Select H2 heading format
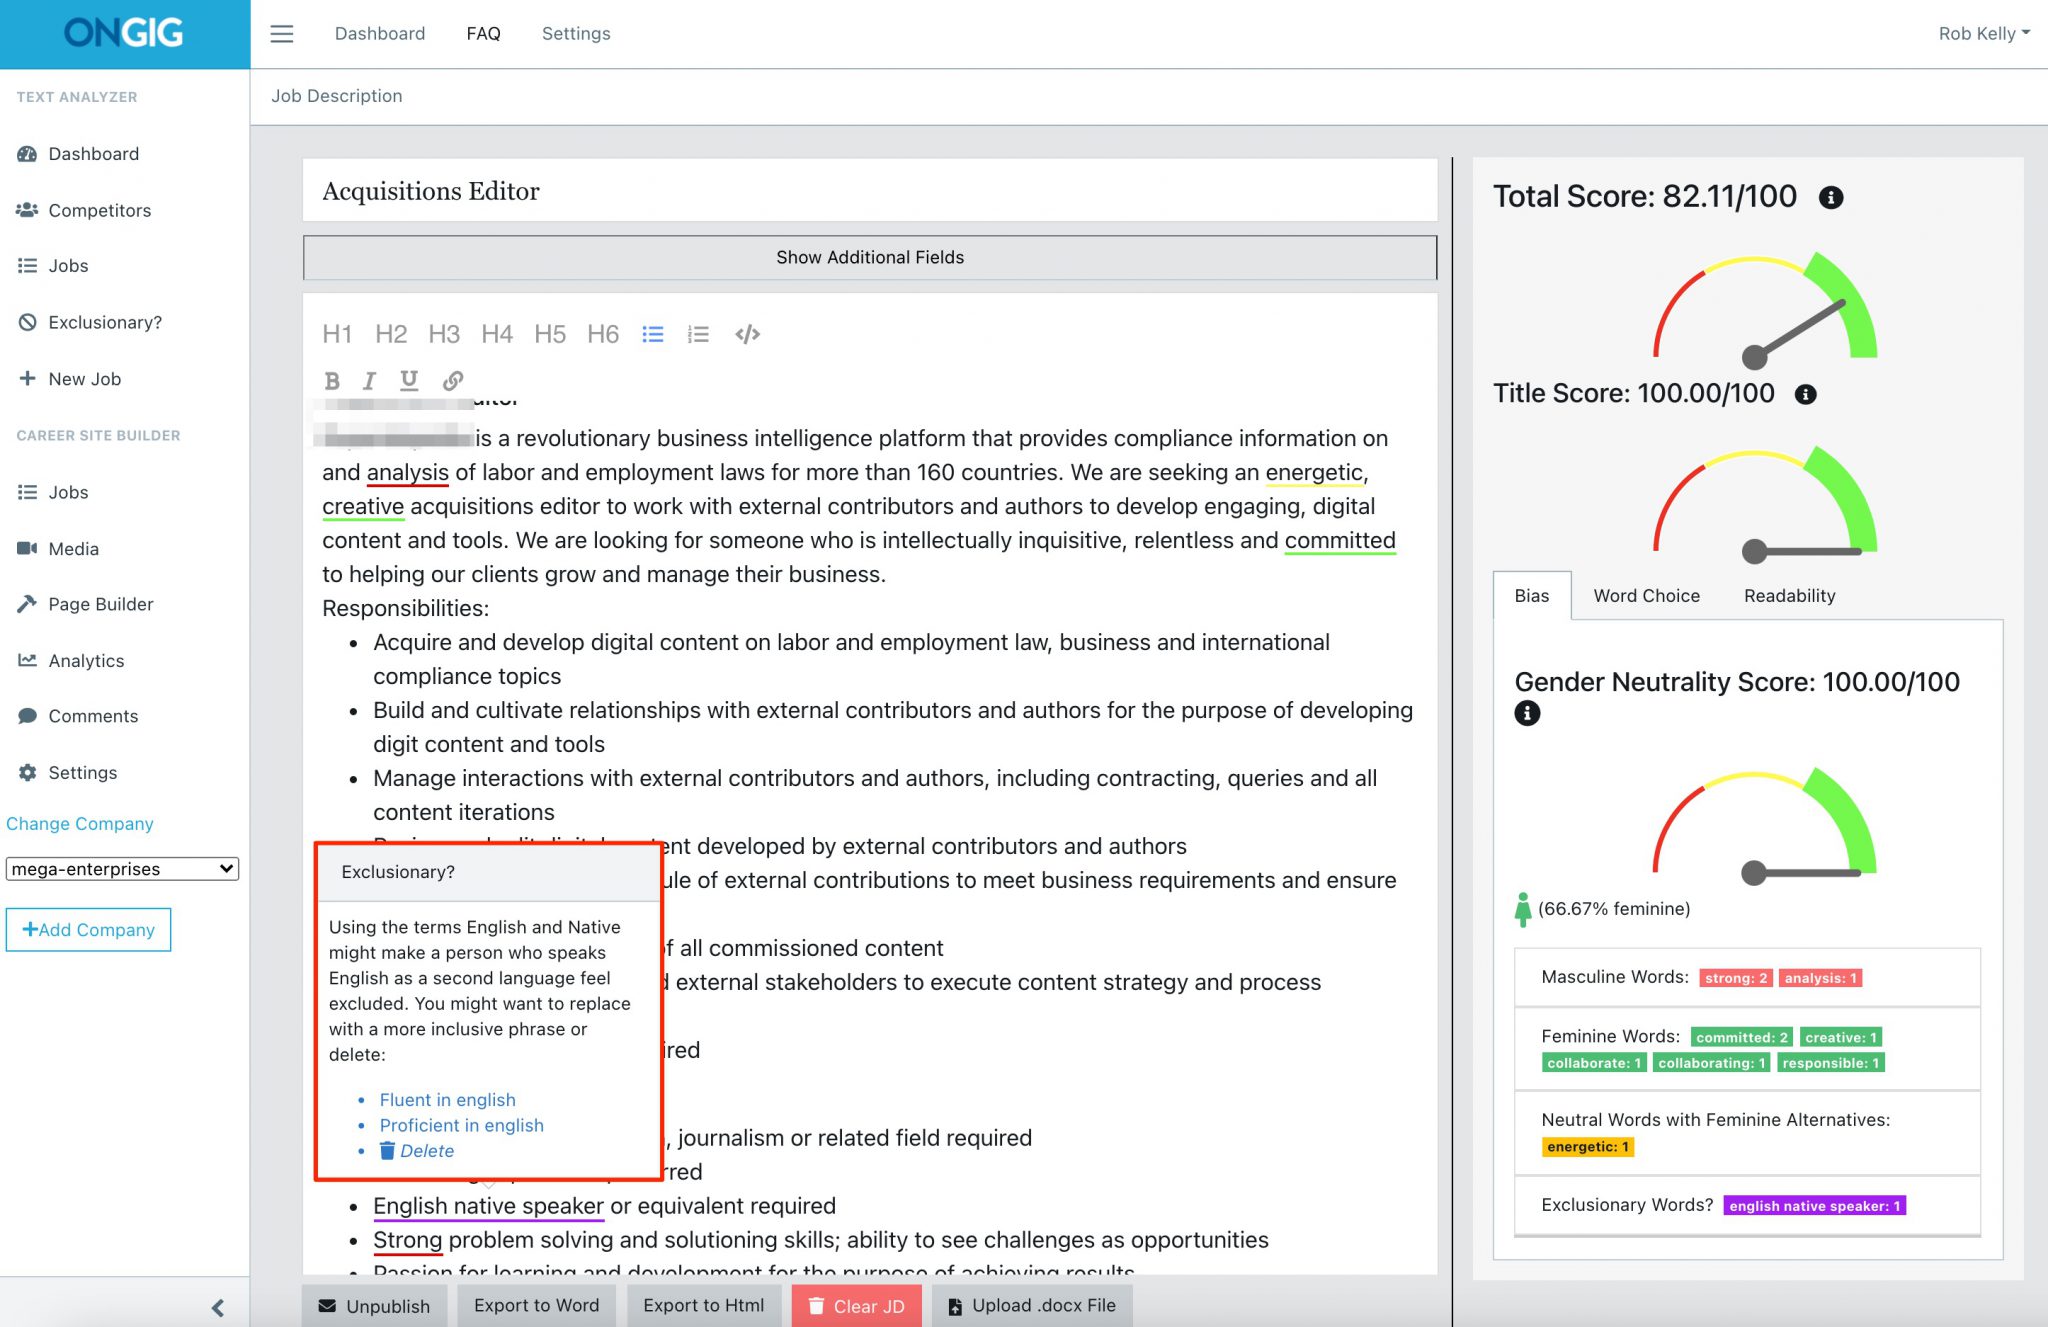The width and height of the screenshot is (2048, 1327). click(391, 333)
